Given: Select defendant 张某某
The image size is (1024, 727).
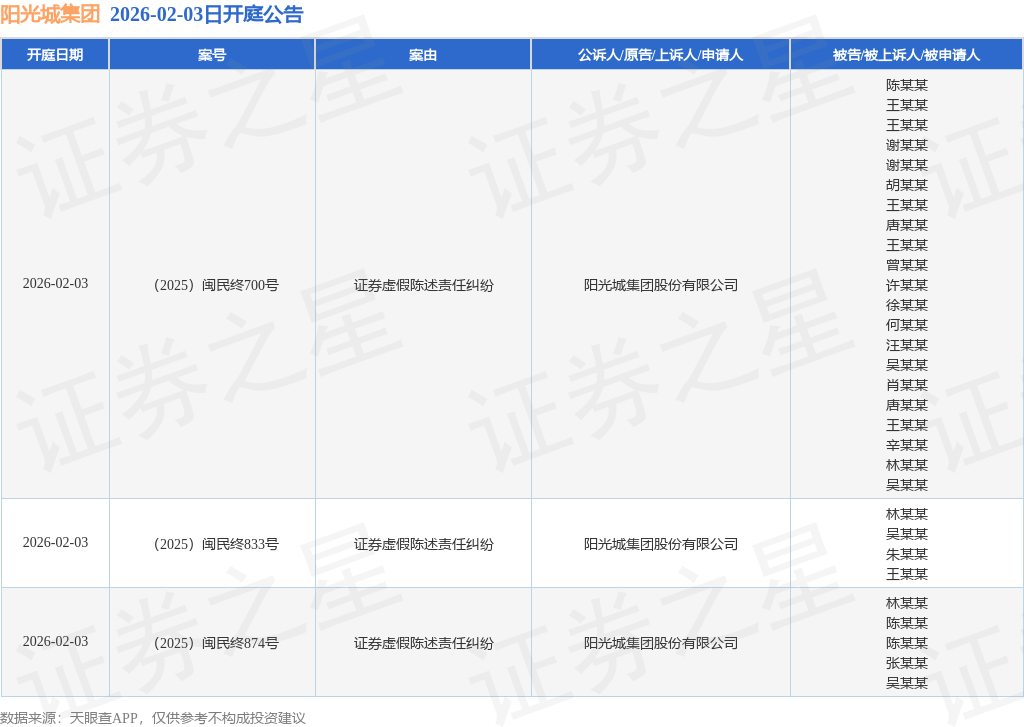Looking at the screenshot, I should click(906, 663).
